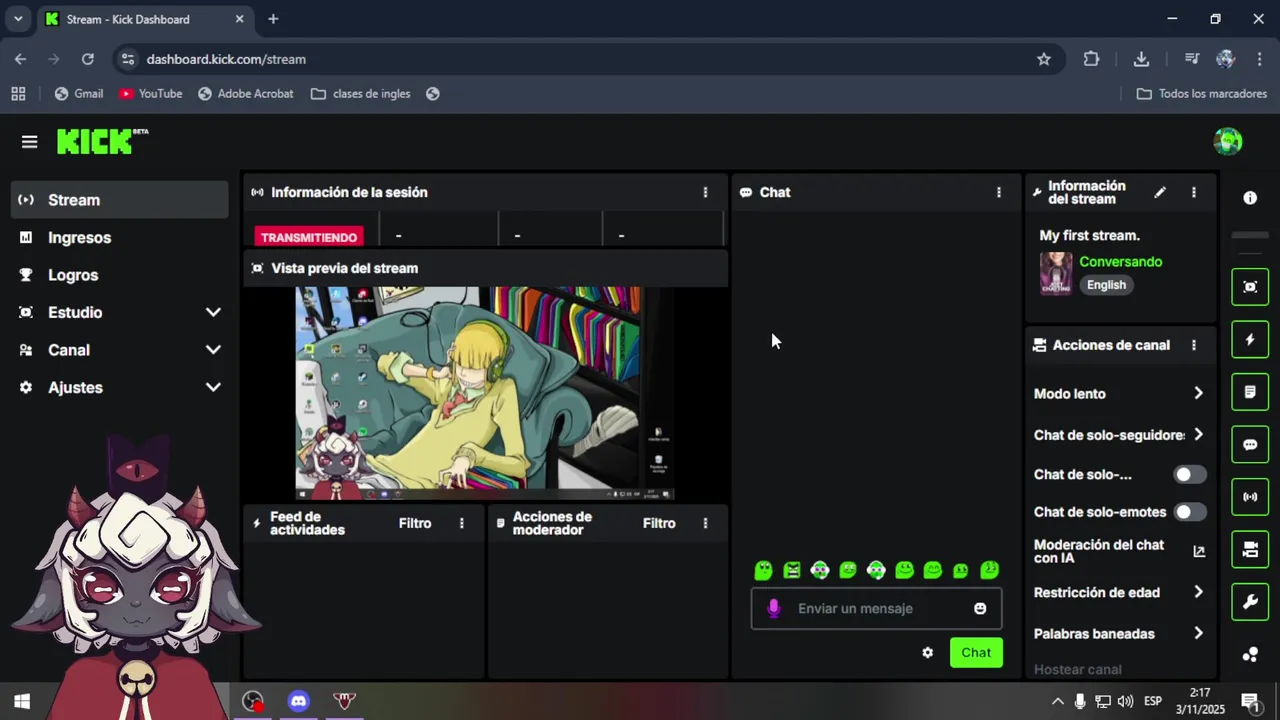
Task: Open the Chat panel three-dot menu
Action: tap(998, 192)
